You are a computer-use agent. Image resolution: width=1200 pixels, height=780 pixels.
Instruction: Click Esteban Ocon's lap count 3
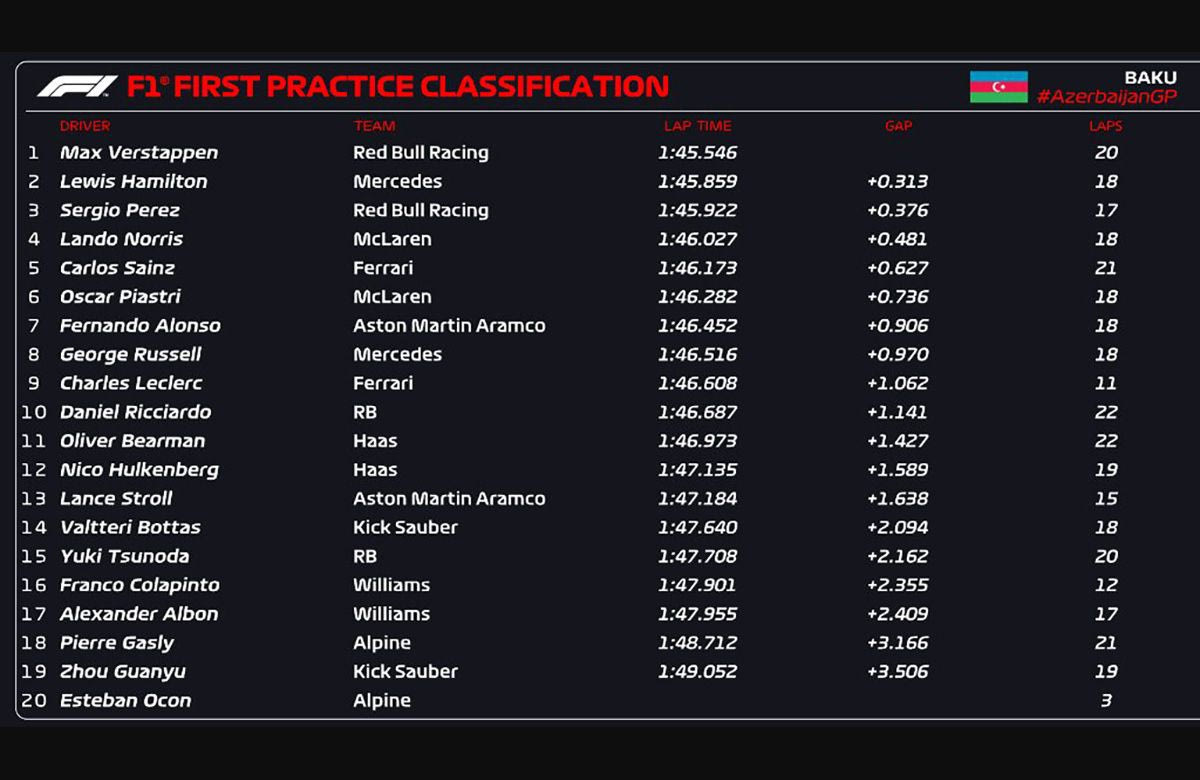pos(1105,701)
